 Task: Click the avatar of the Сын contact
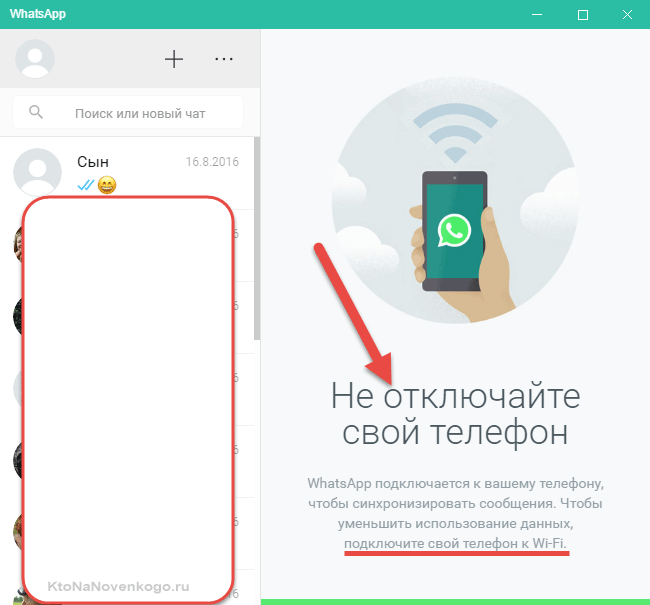(37, 172)
